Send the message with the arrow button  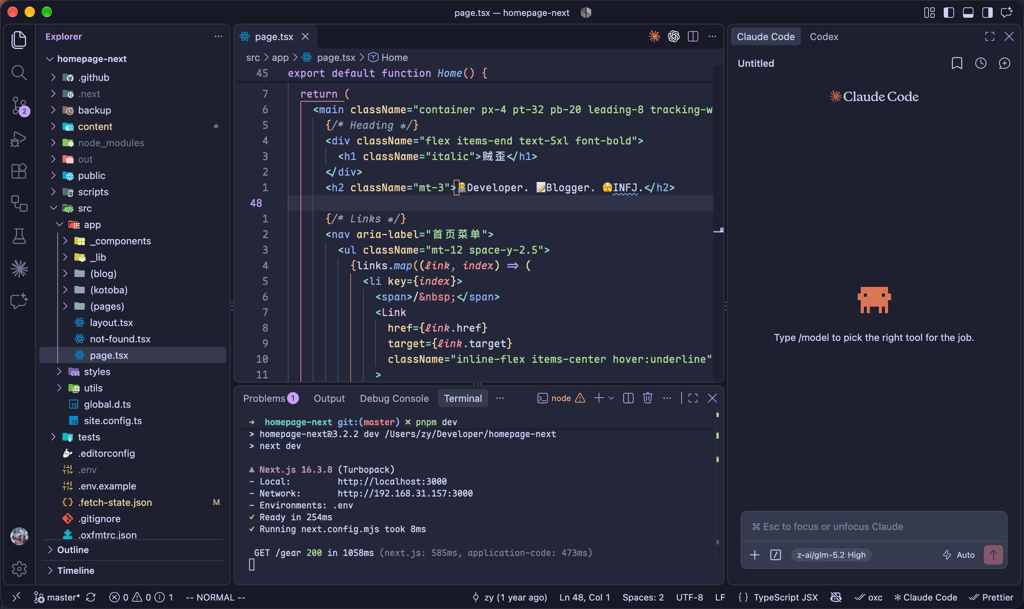pyautogui.click(x=993, y=555)
